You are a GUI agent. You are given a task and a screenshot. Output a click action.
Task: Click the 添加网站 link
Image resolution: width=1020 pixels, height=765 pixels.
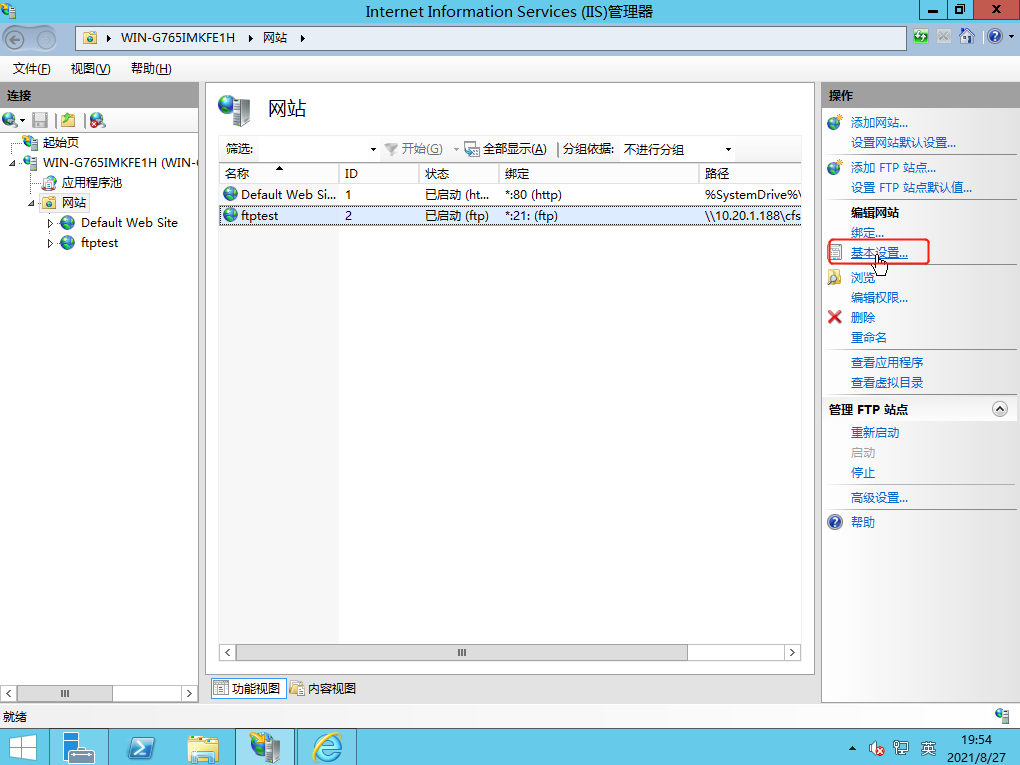click(879, 122)
